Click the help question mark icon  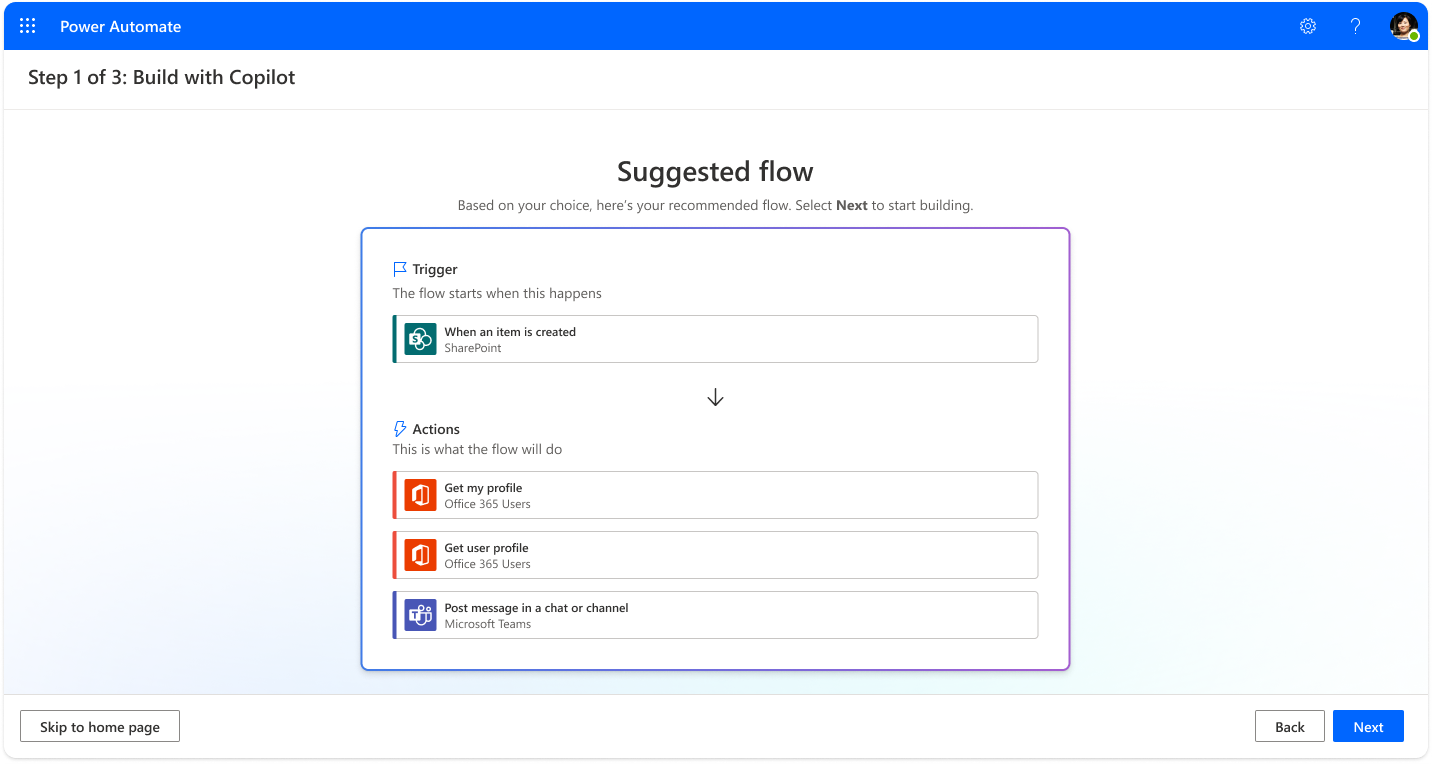pos(1356,27)
